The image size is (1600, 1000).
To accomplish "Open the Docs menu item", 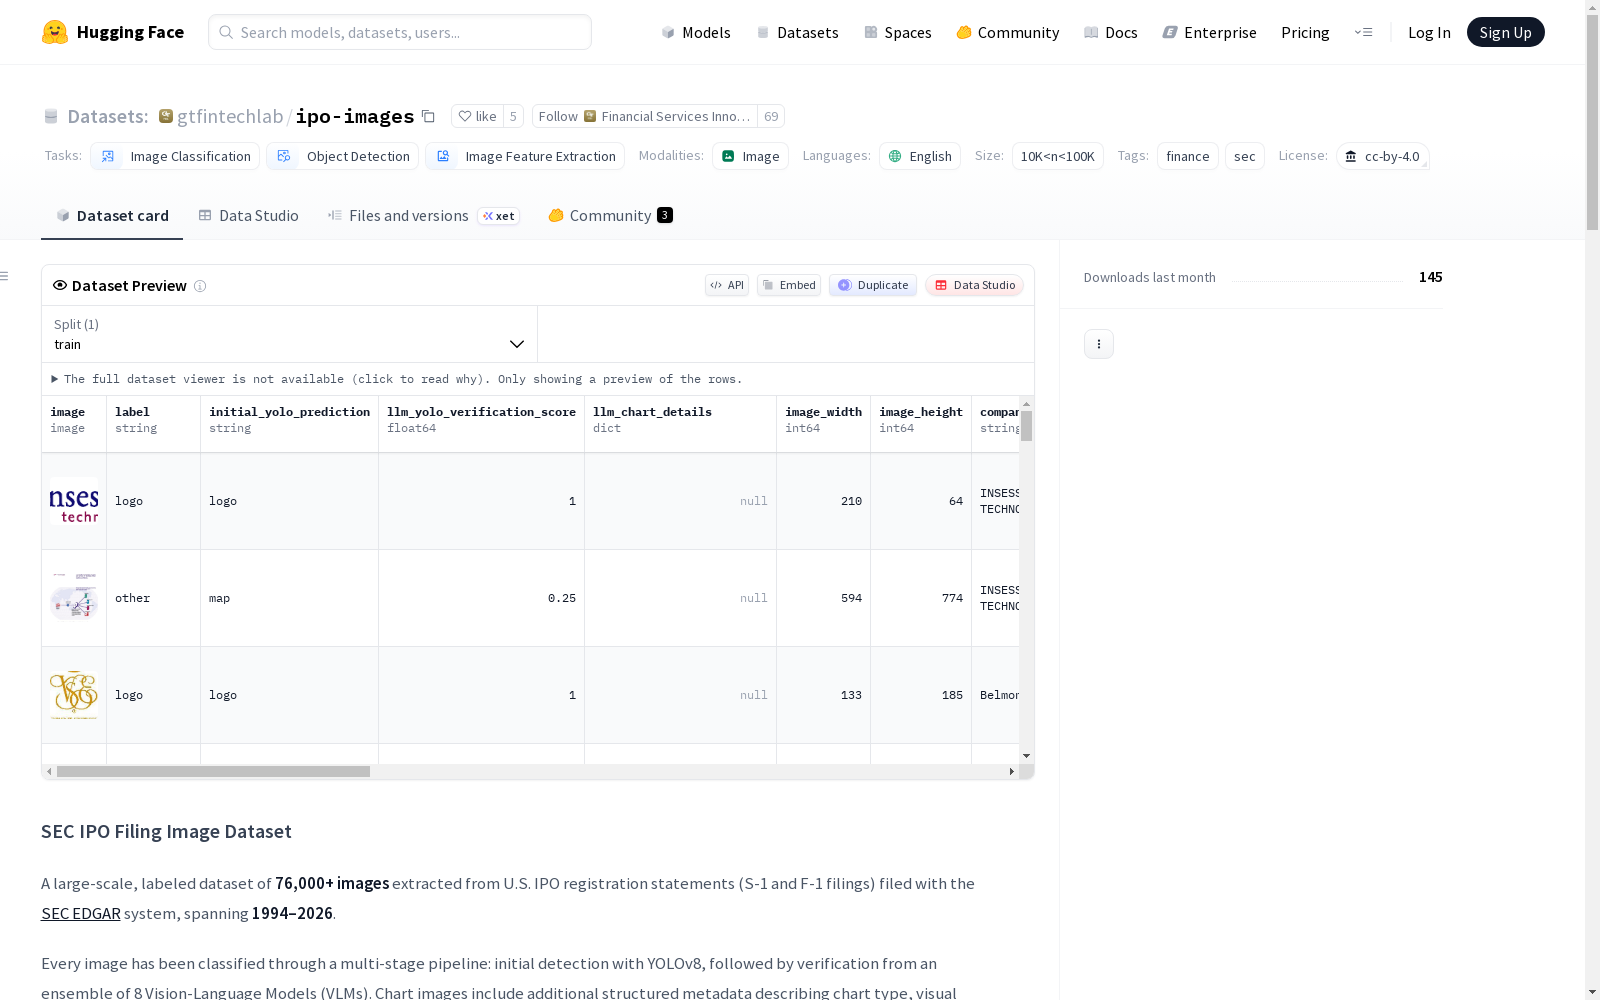I will point(1111,32).
